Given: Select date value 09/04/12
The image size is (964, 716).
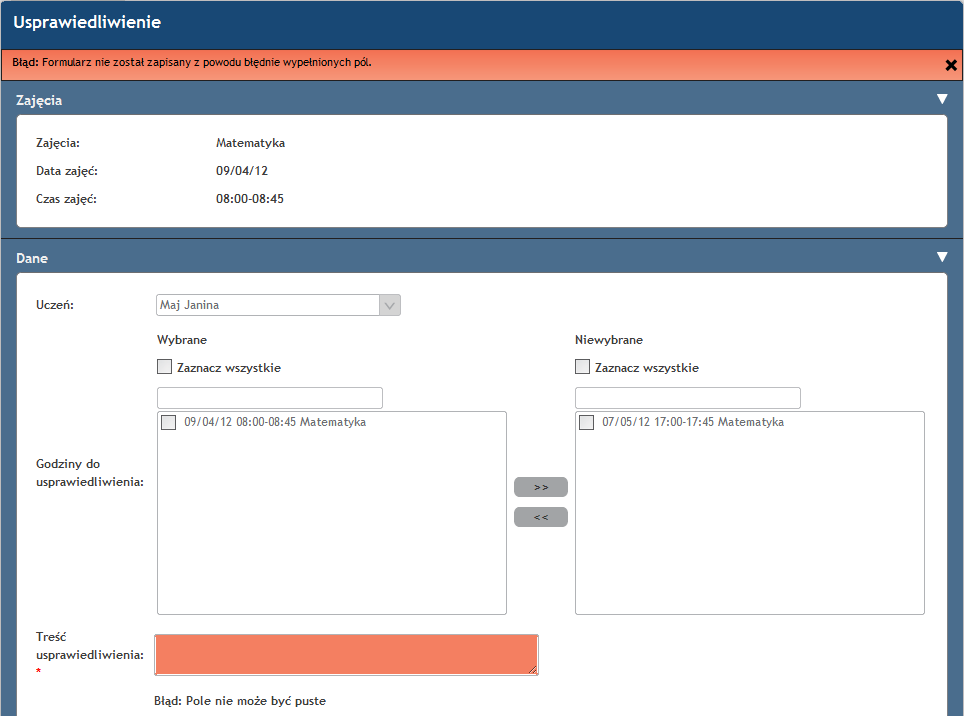Looking at the screenshot, I should [x=242, y=171].
